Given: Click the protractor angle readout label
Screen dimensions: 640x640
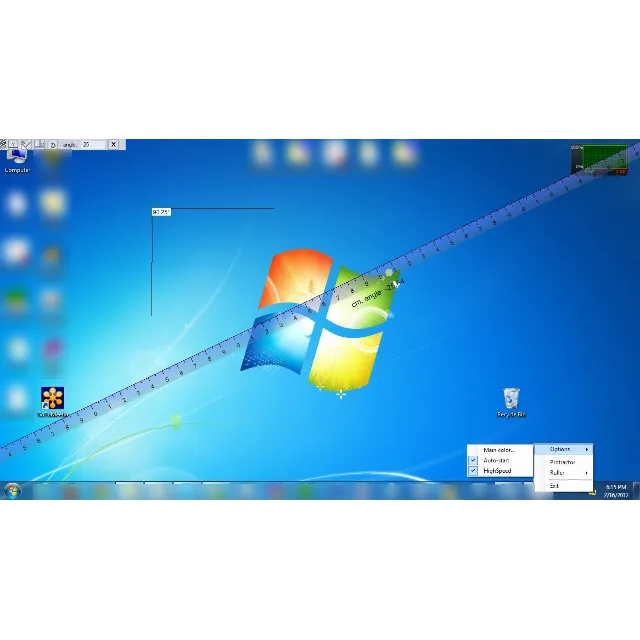Looking at the screenshot, I should [161, 212].
